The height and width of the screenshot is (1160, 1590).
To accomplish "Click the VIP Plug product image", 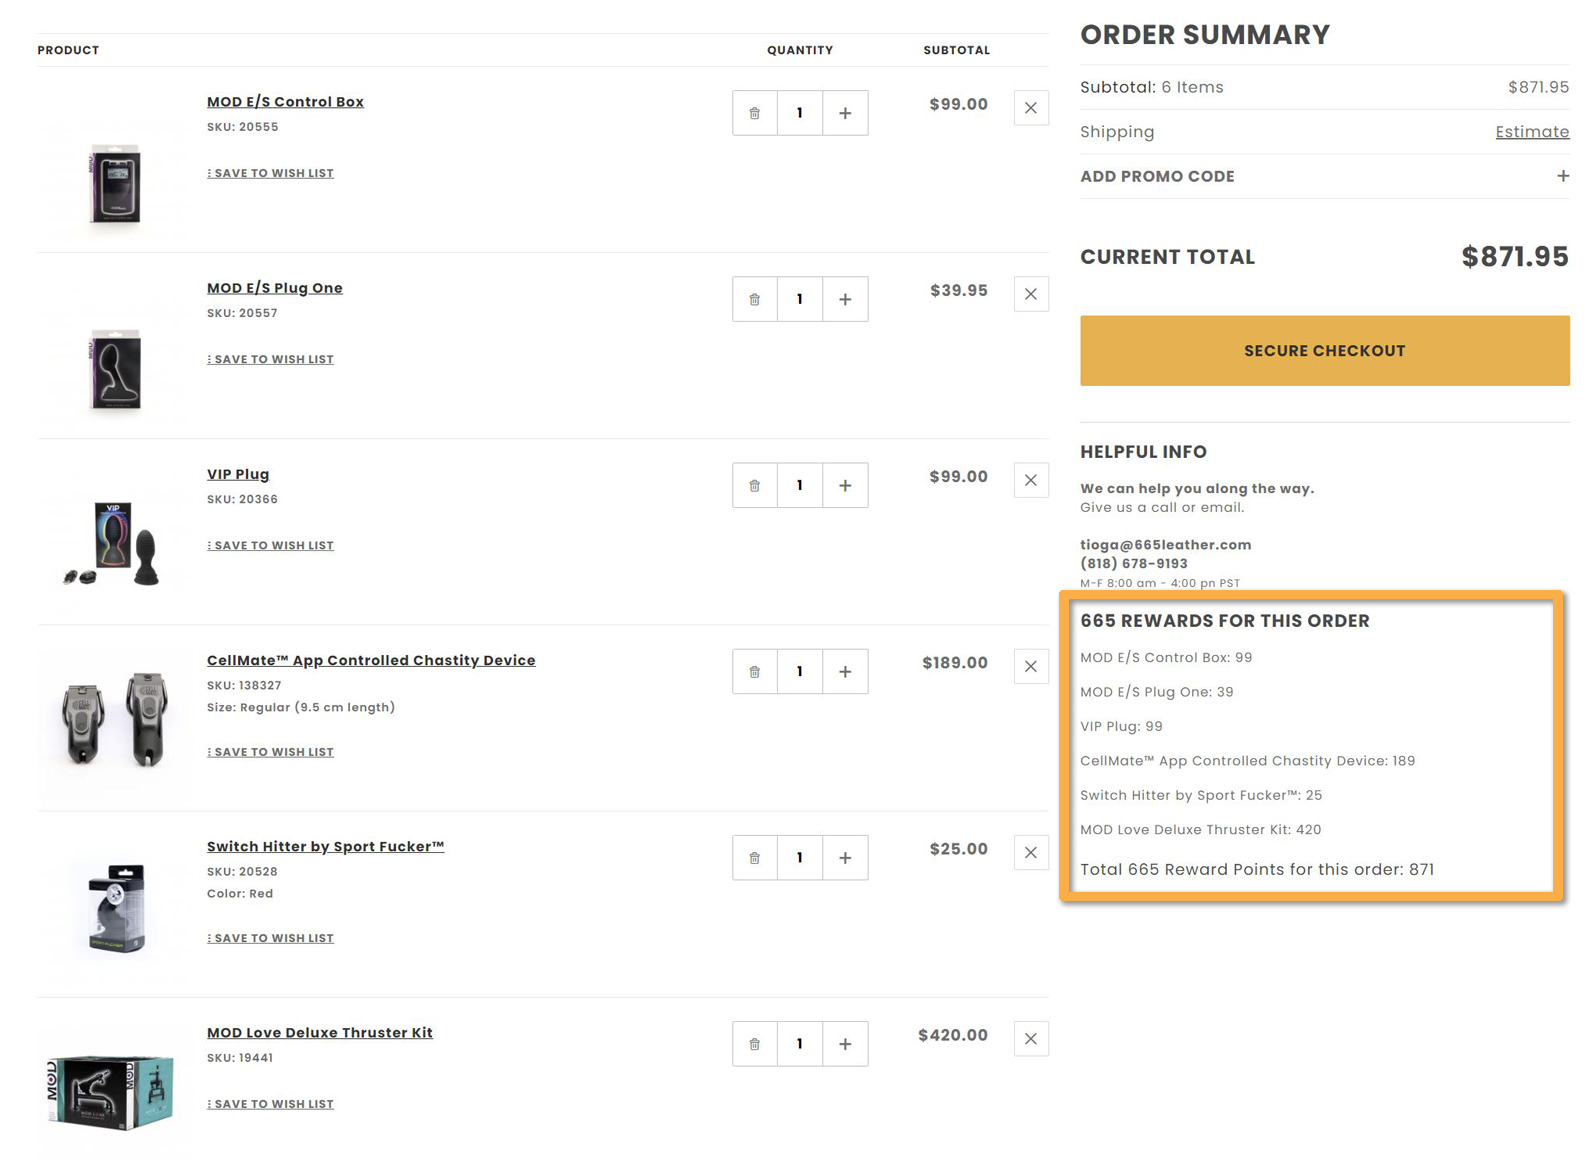I will [113, 541].
